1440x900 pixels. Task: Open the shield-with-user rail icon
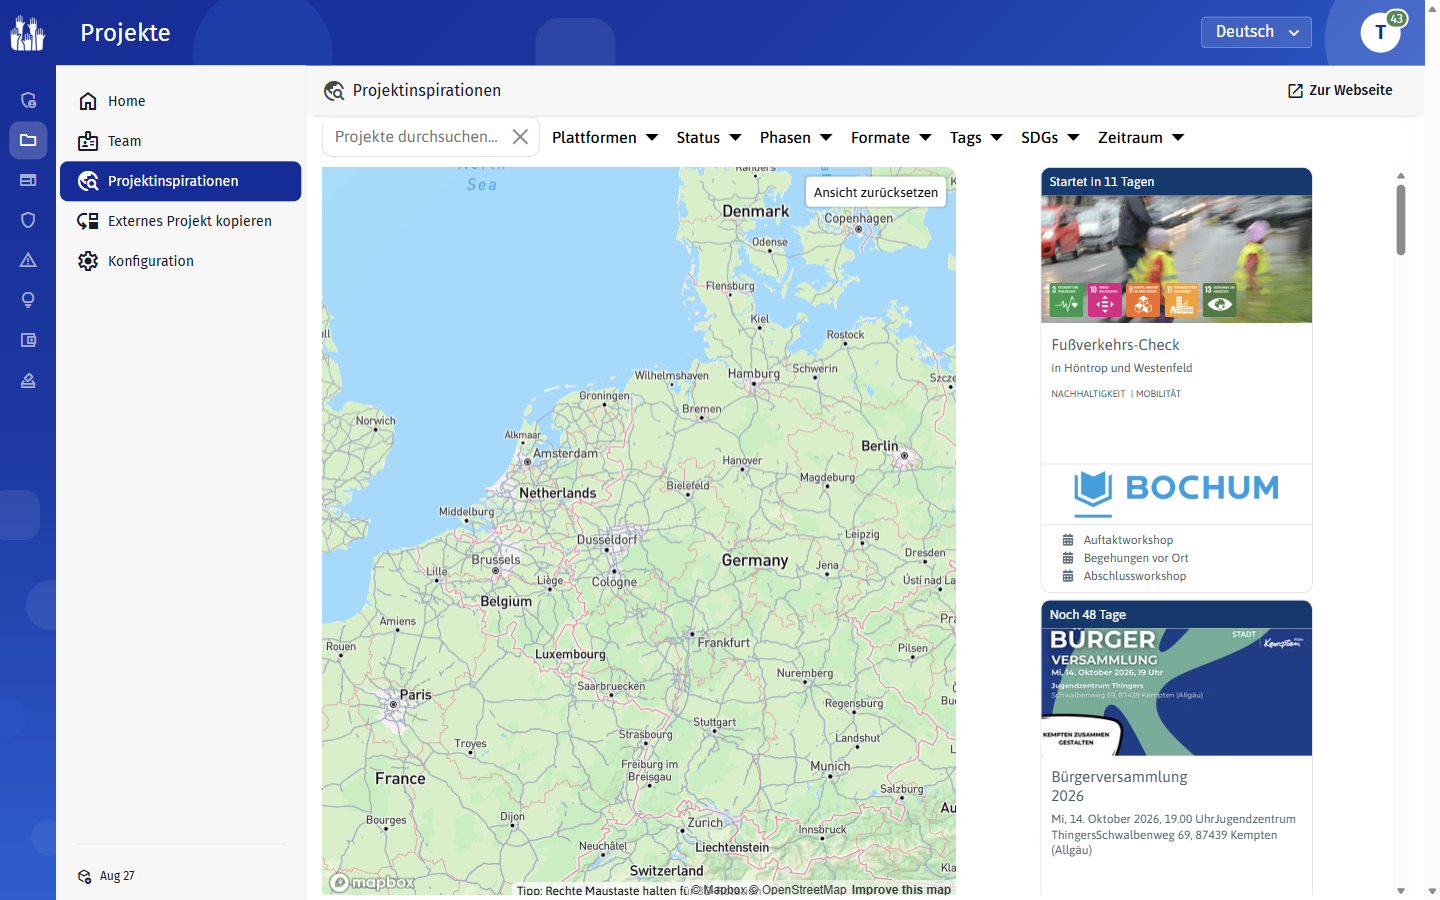tap(28, 100)
